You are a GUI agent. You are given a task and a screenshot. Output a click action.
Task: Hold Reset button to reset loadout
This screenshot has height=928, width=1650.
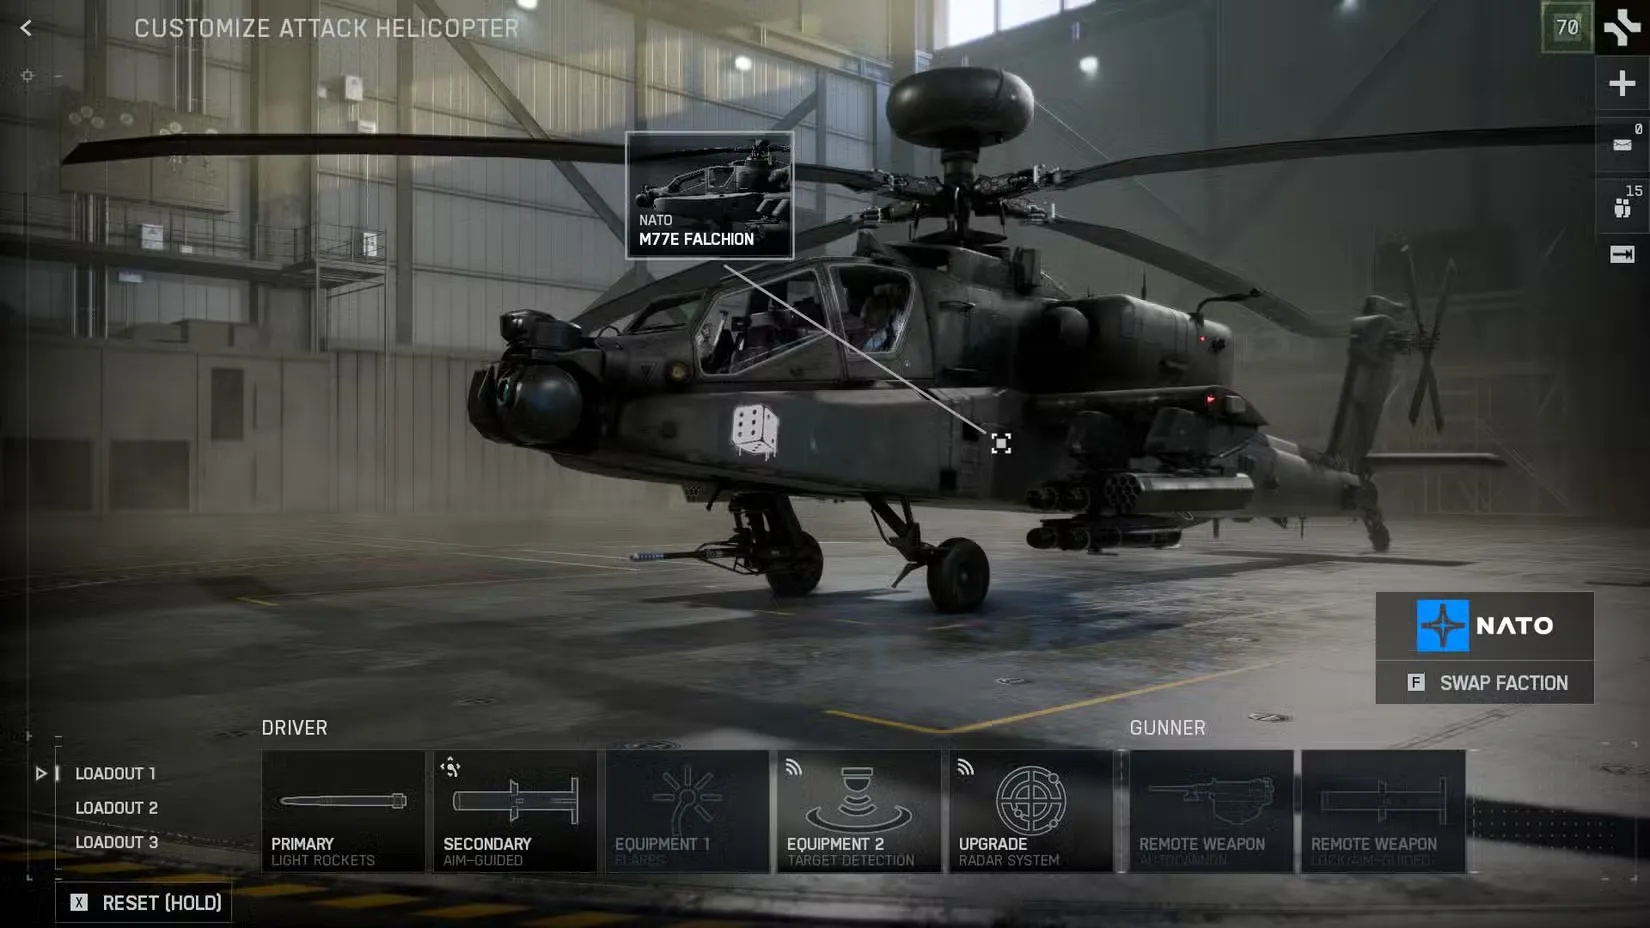click(143, 902)
